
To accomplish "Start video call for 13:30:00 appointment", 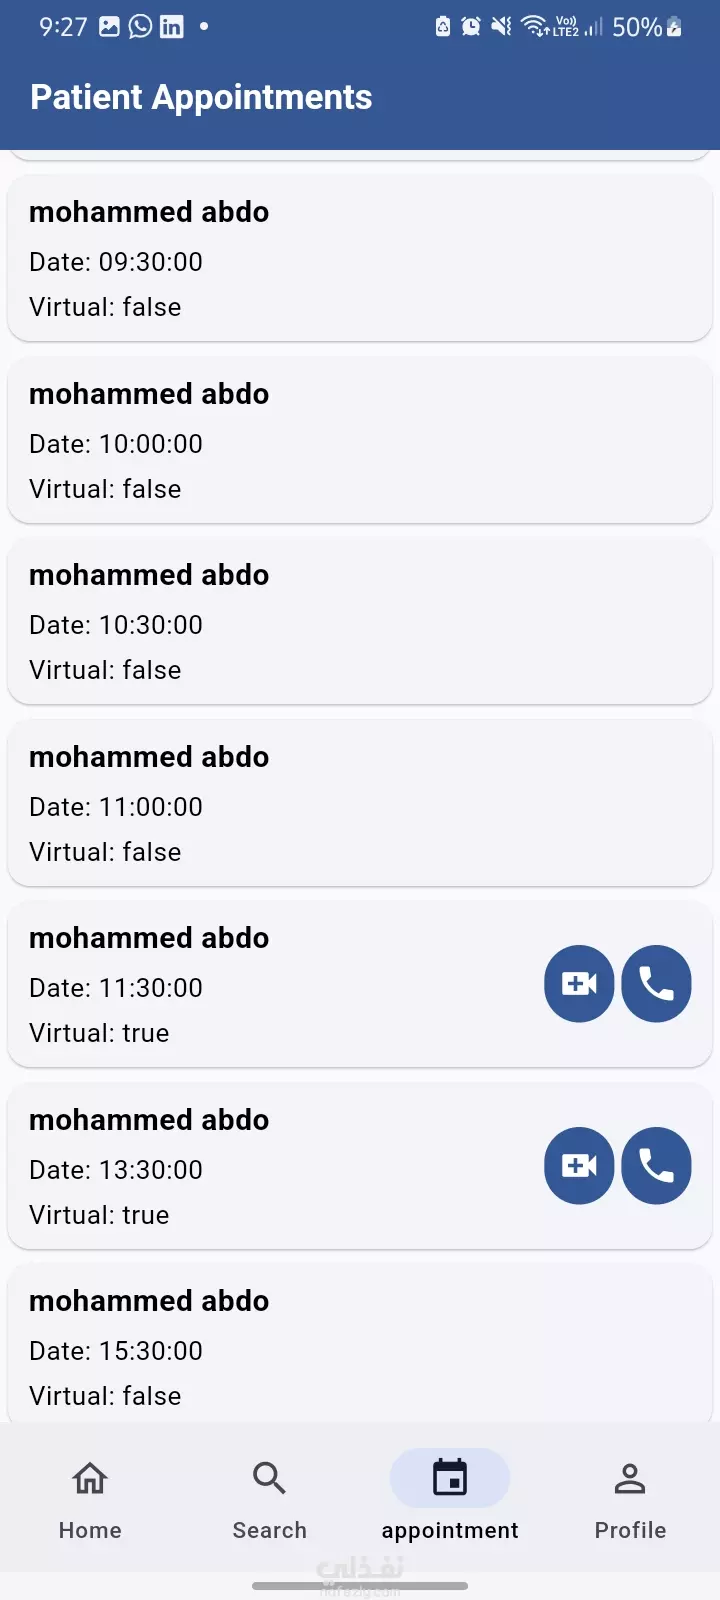I will pos(579,1166).
